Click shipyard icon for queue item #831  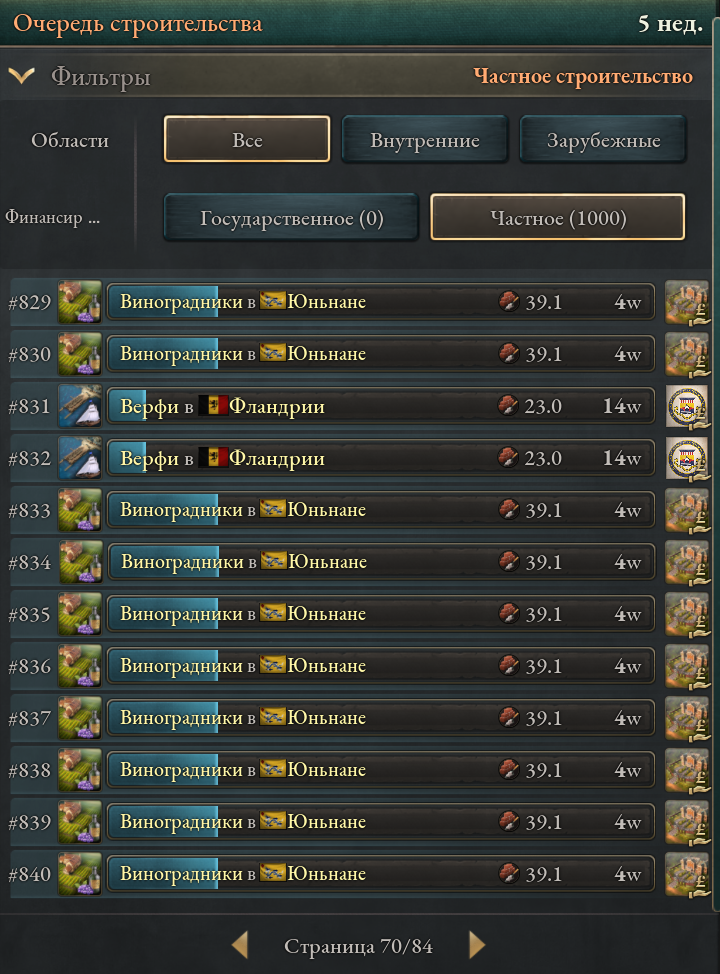click(80, 406)
